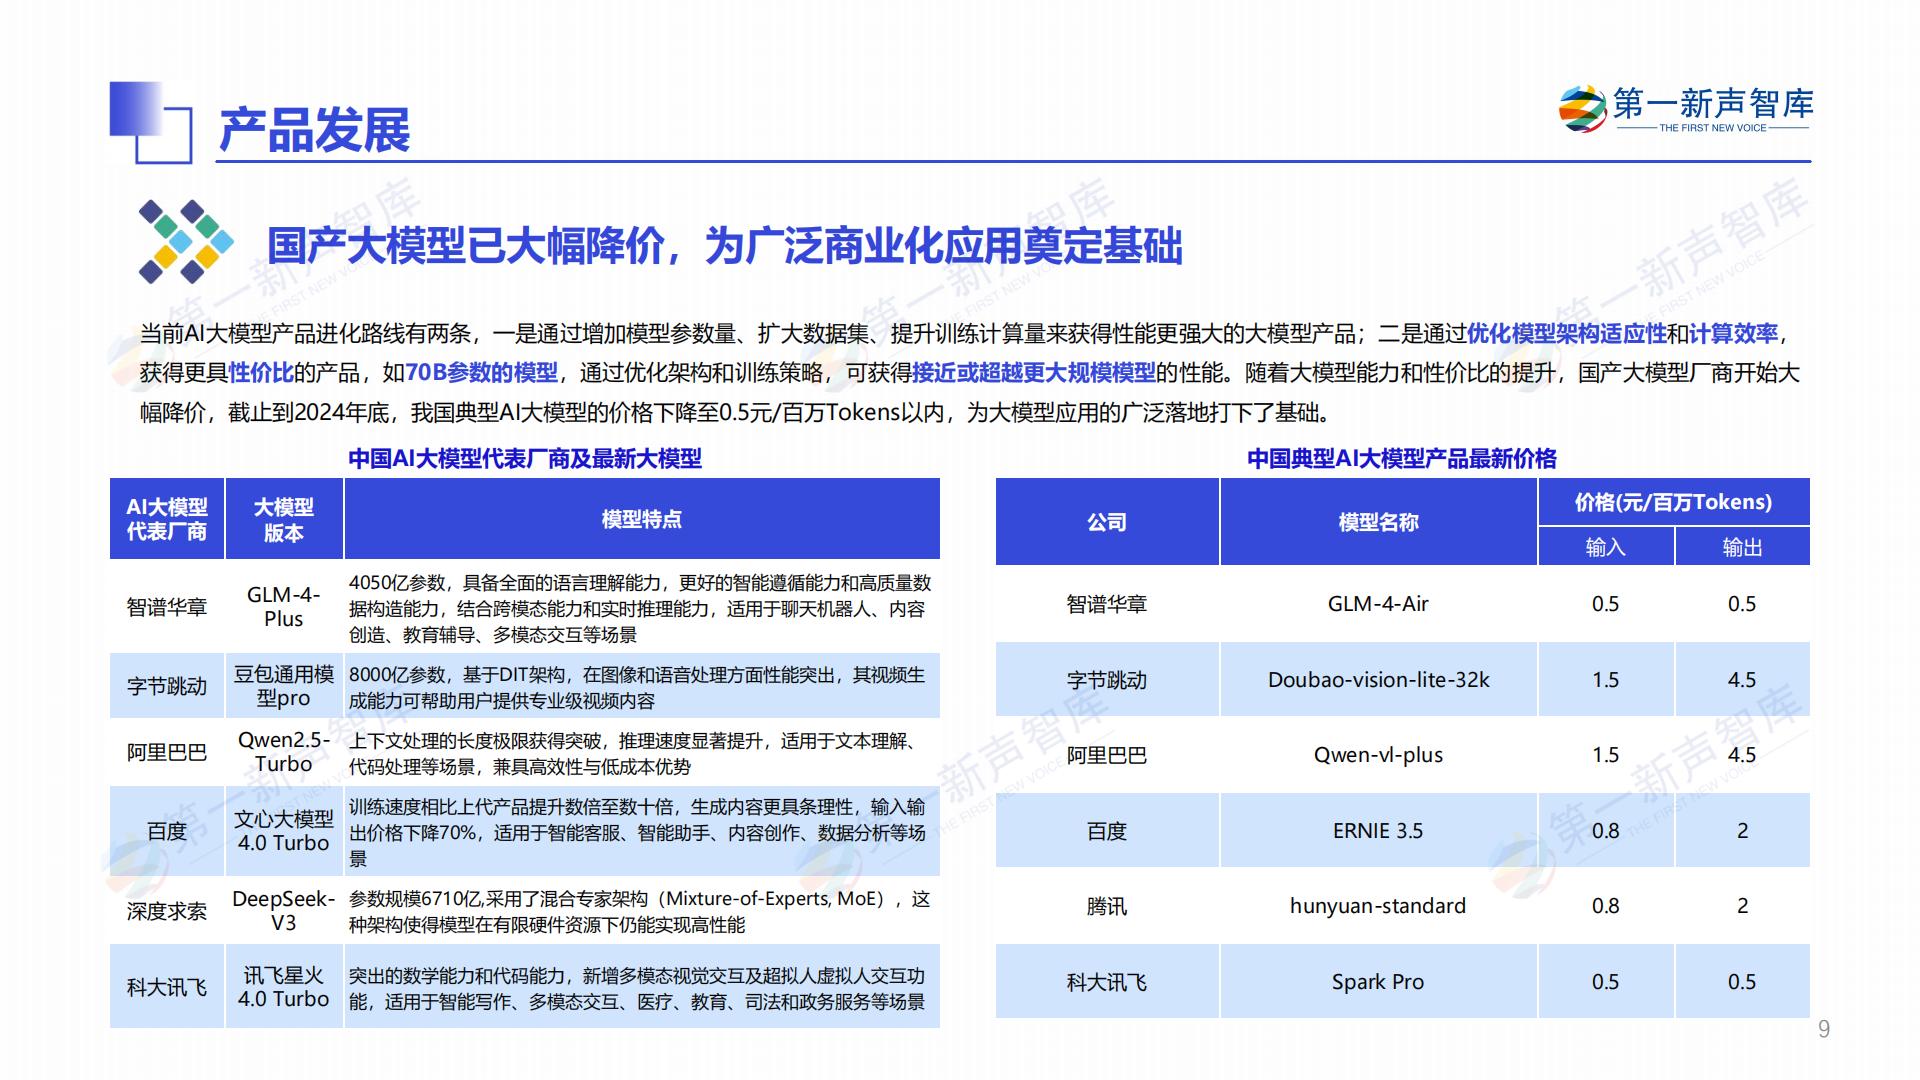Image resolution: width=1920 pixels, height=1080 pixels.
Task: Click 智谱华章 in the price table
Action: click(x=1107, y=604)
